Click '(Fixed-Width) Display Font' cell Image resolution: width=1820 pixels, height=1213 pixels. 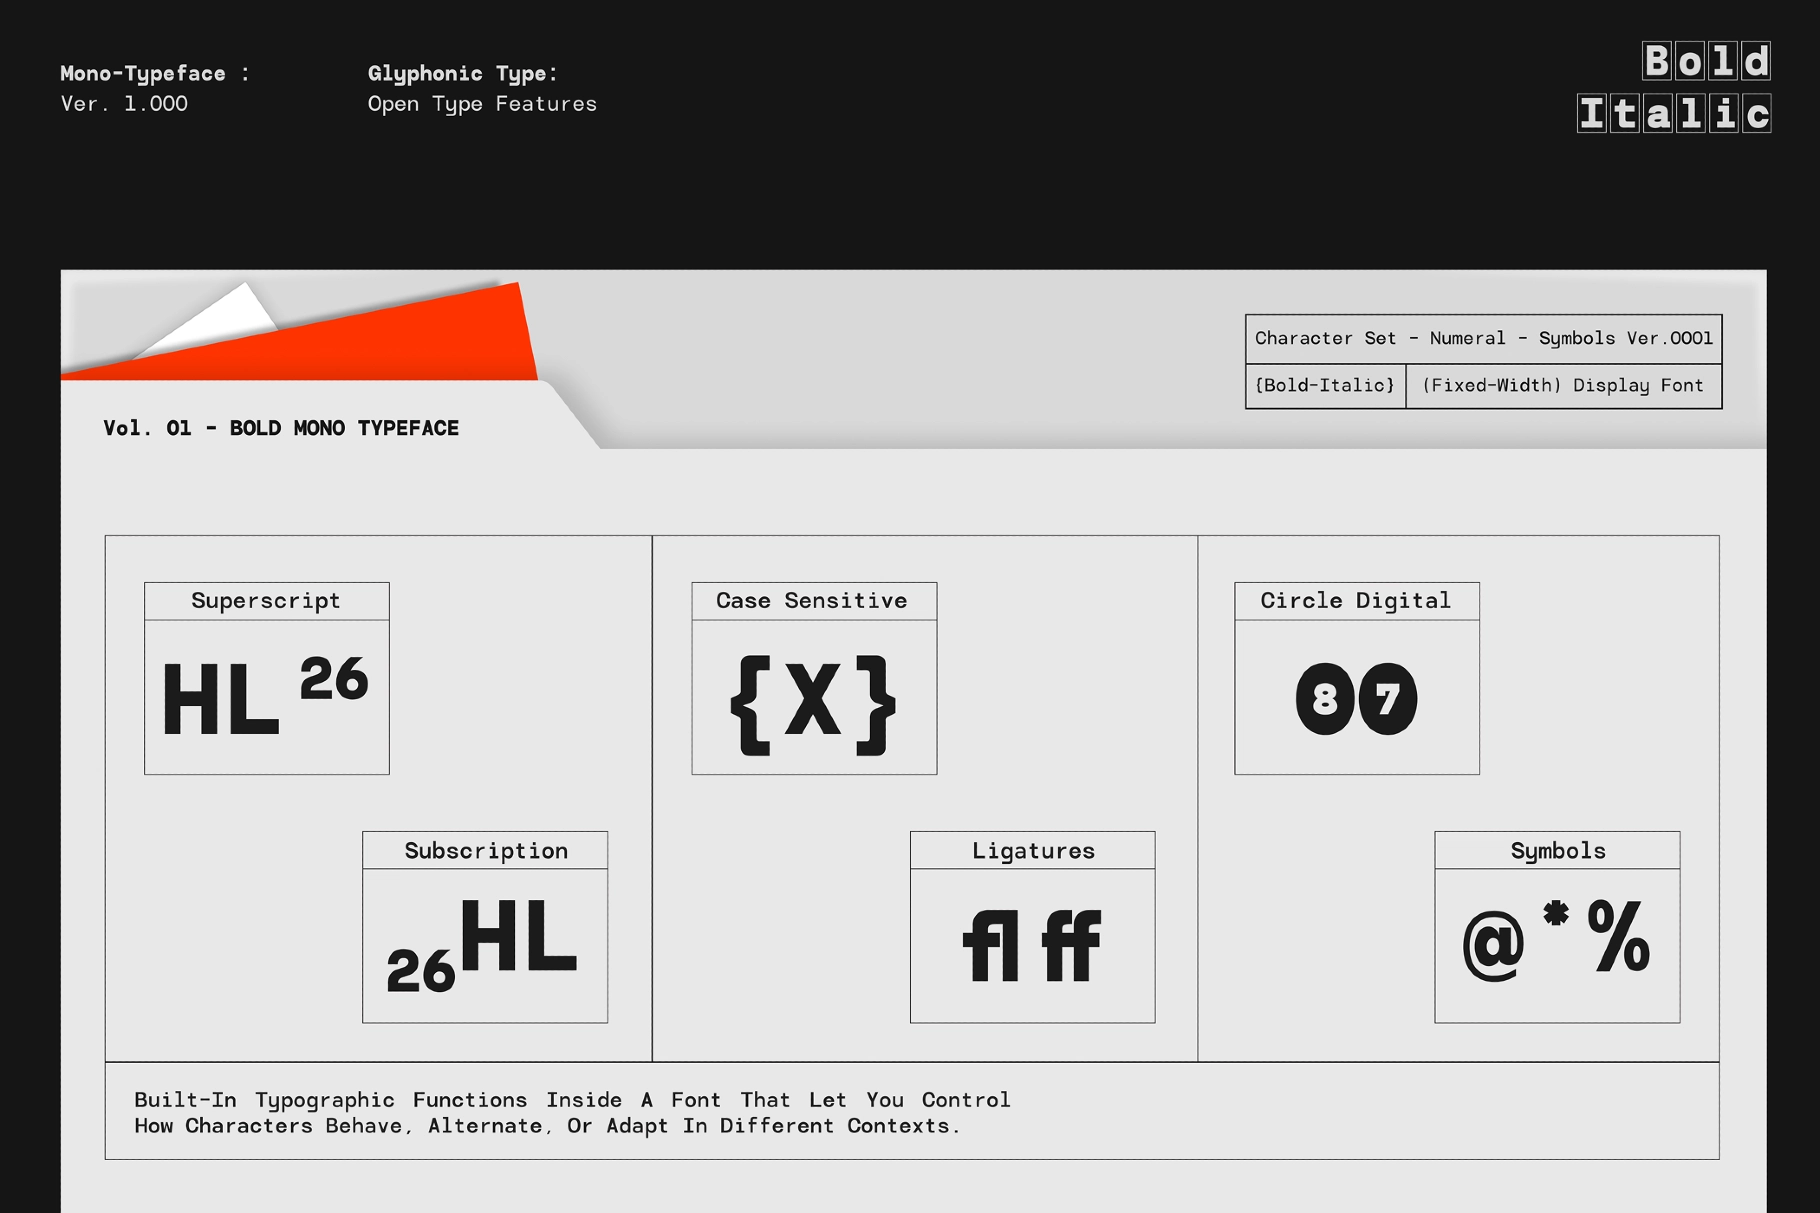click(x=1563, y=386)
